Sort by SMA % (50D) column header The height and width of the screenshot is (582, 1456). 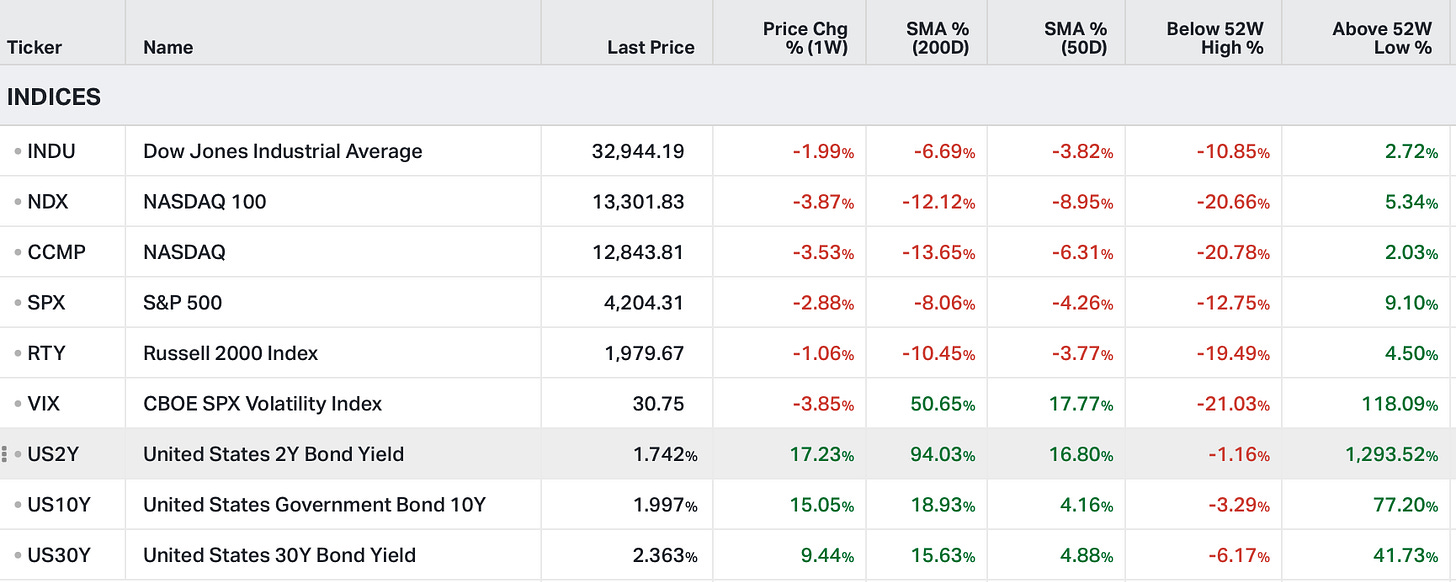1075,38
